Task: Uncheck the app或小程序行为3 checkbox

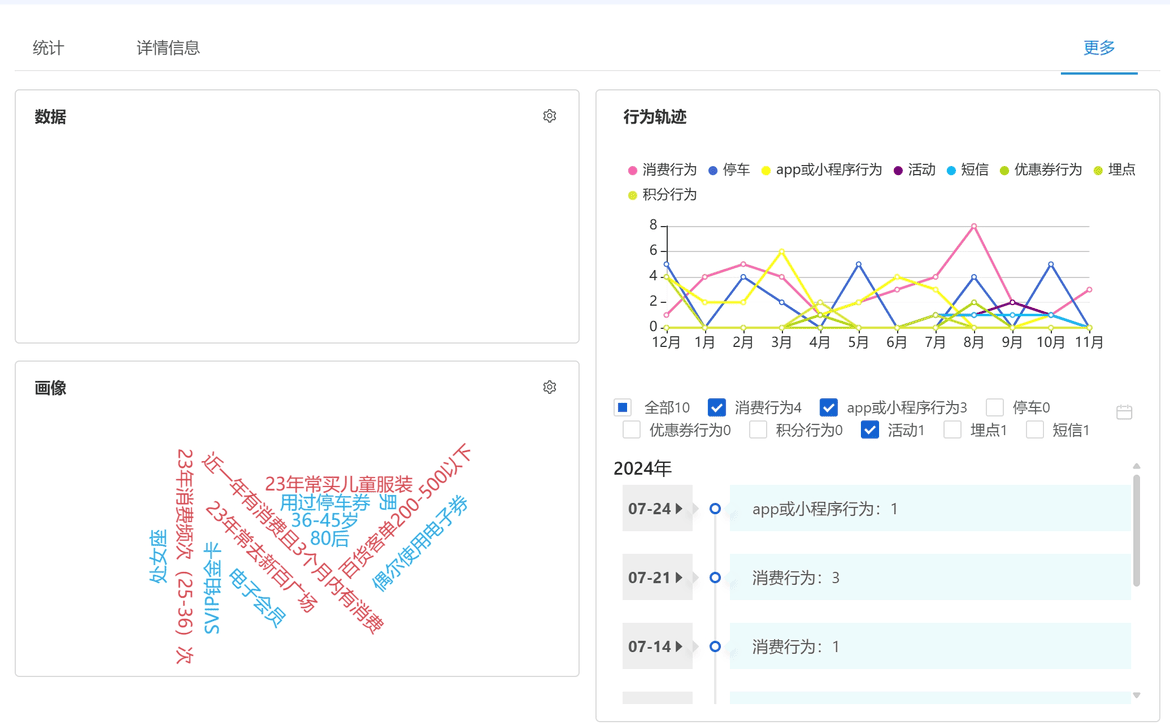Action: pos(828,407)
